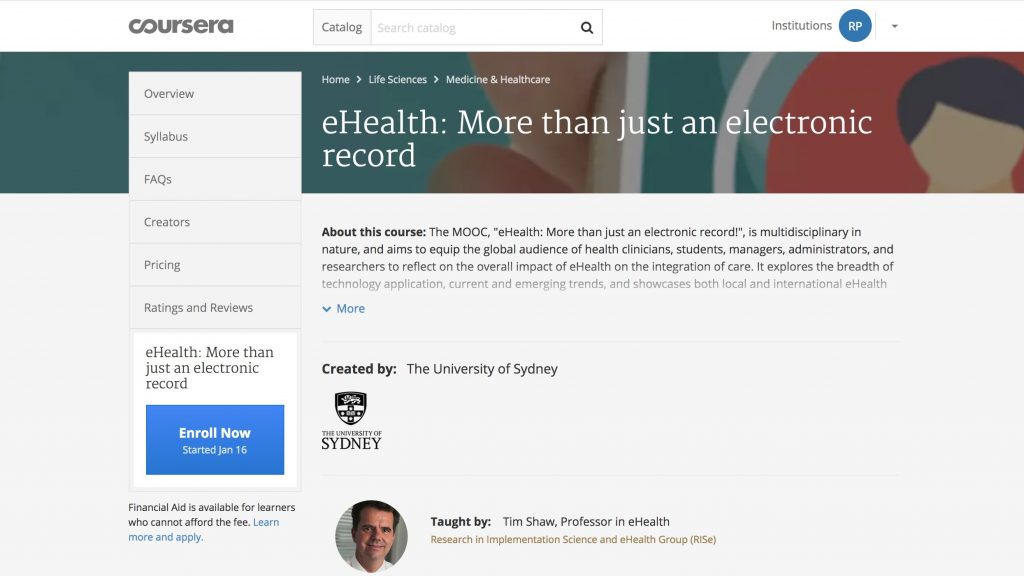Click the search magnifier icon
Viewport: 1024px width, 576px height.
[x=586, y=27]
